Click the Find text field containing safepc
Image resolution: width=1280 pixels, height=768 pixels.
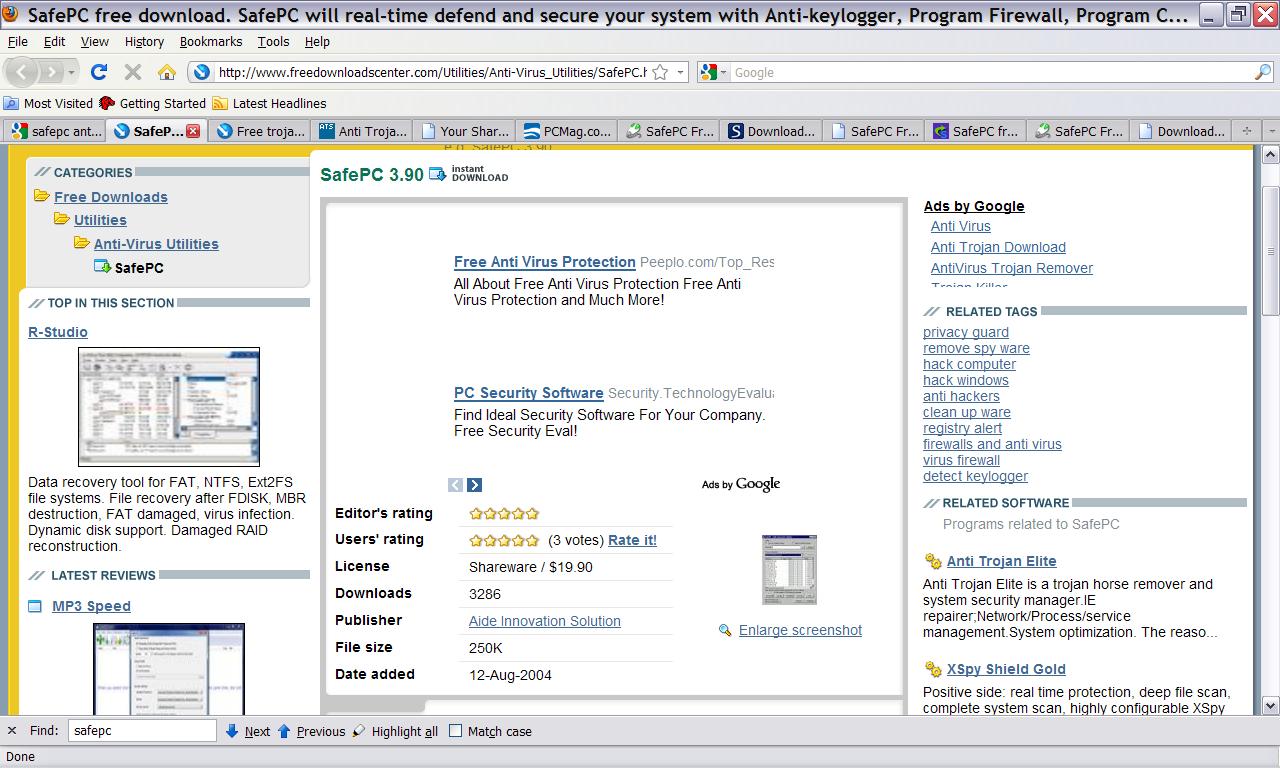[x=142, y=731]
